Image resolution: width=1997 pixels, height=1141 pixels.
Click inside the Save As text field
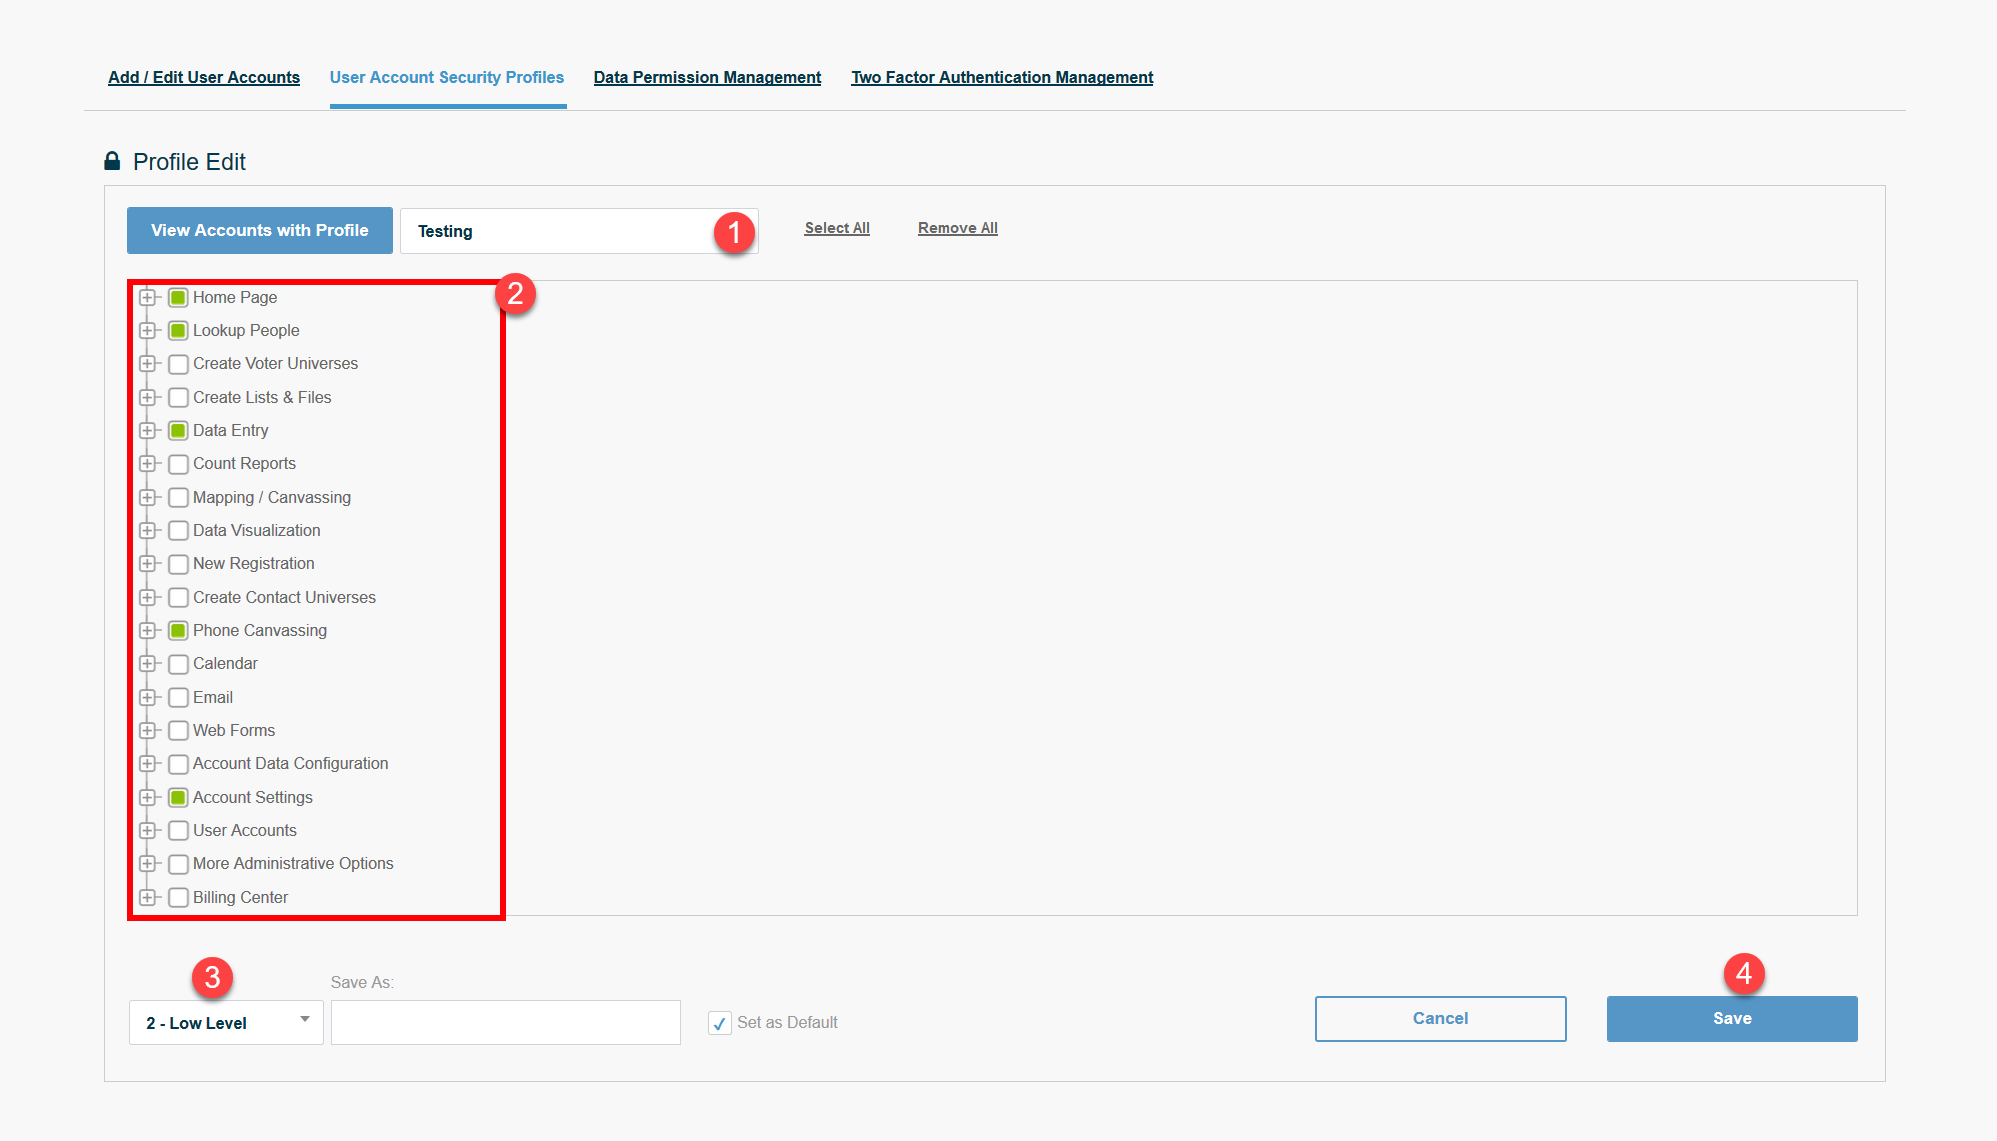click(505, 1022)
